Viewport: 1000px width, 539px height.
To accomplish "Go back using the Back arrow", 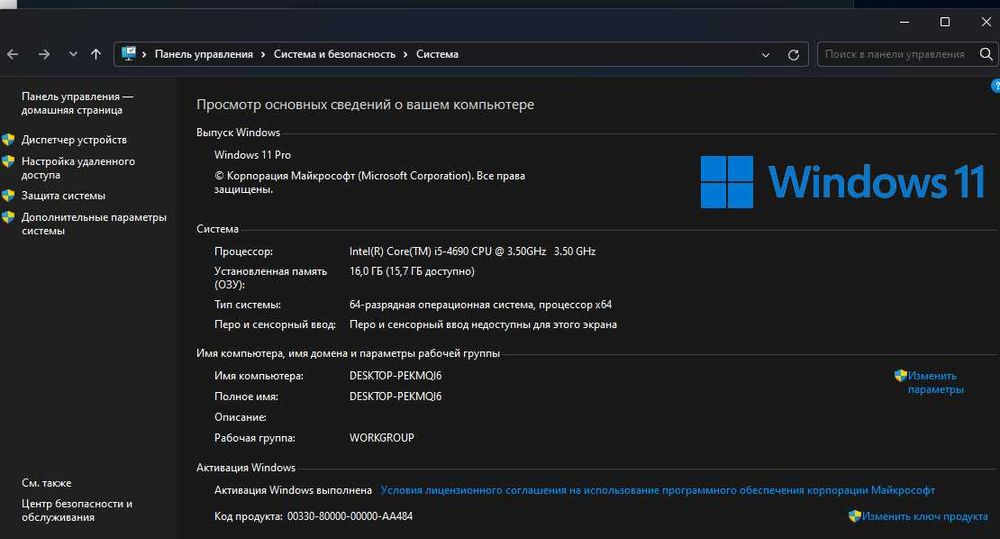I will coord(13,55).
